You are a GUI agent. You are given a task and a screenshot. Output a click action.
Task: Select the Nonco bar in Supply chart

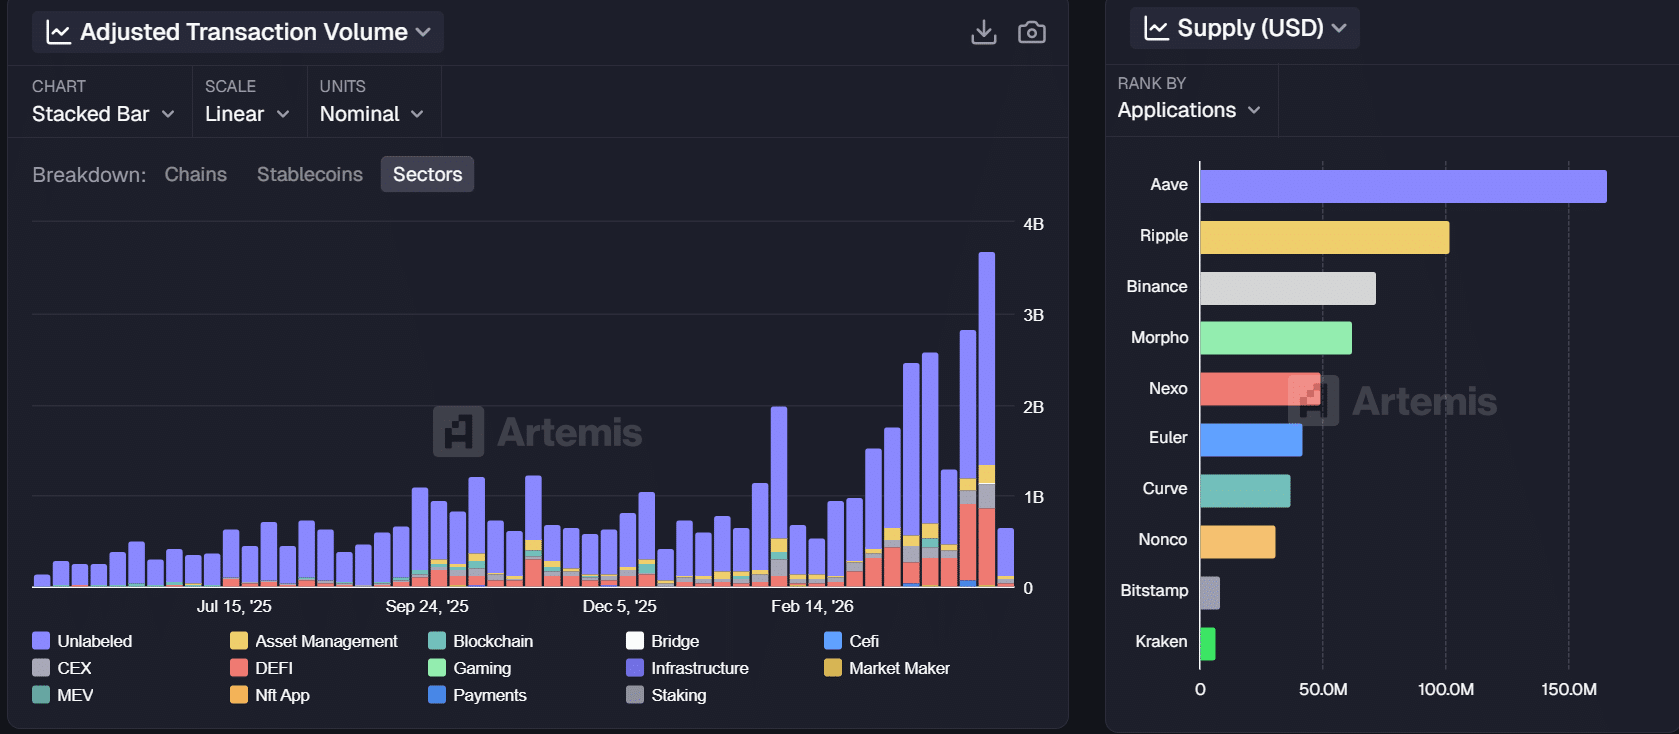click(1238, 542)
